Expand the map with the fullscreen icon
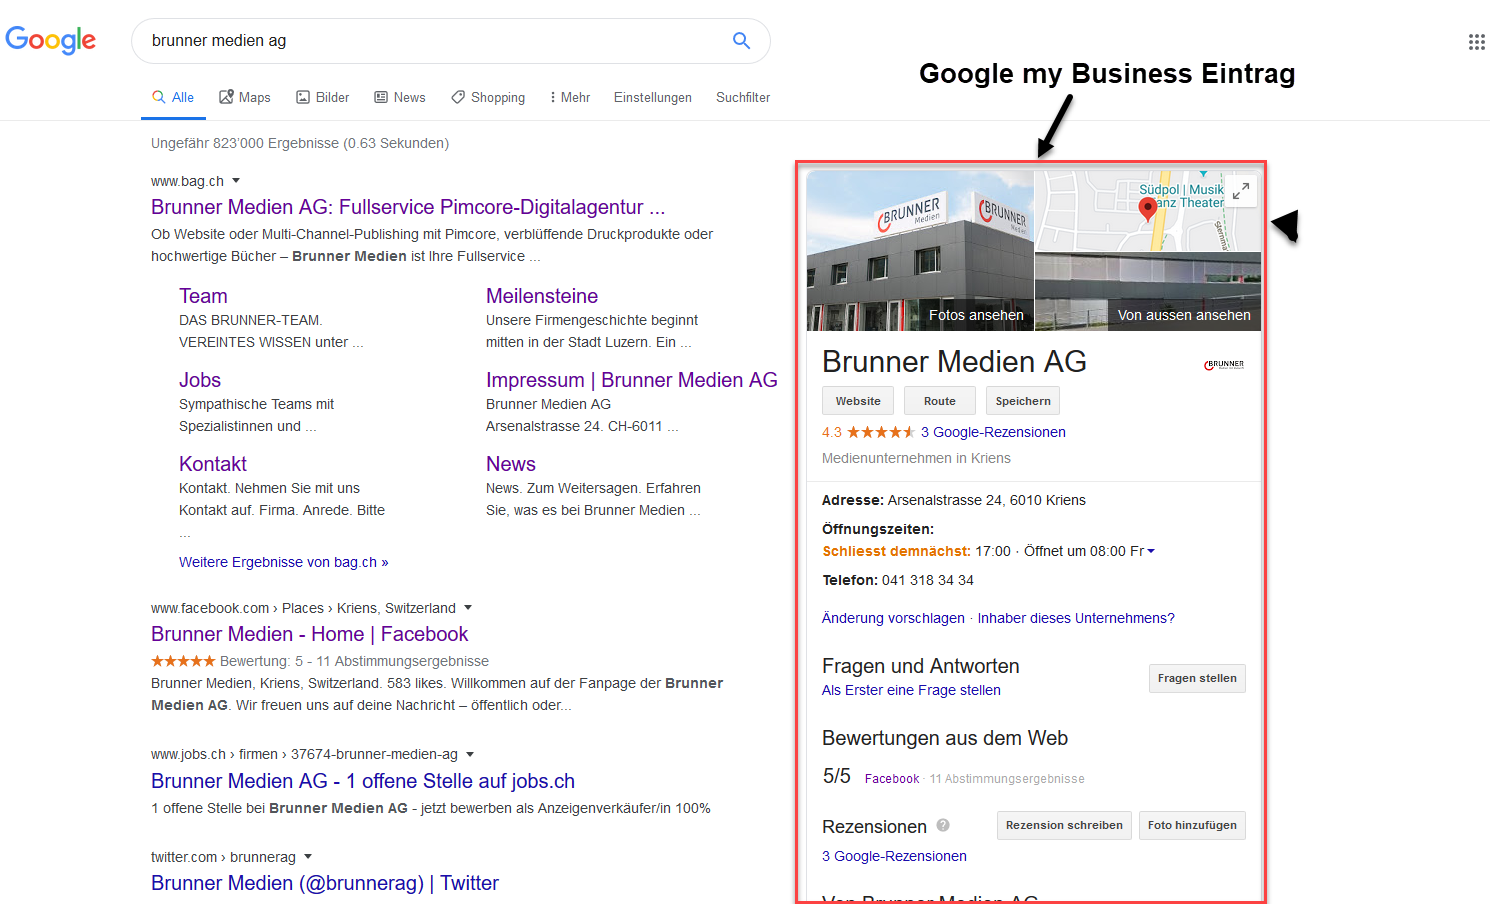 [x=1241, y=191]
